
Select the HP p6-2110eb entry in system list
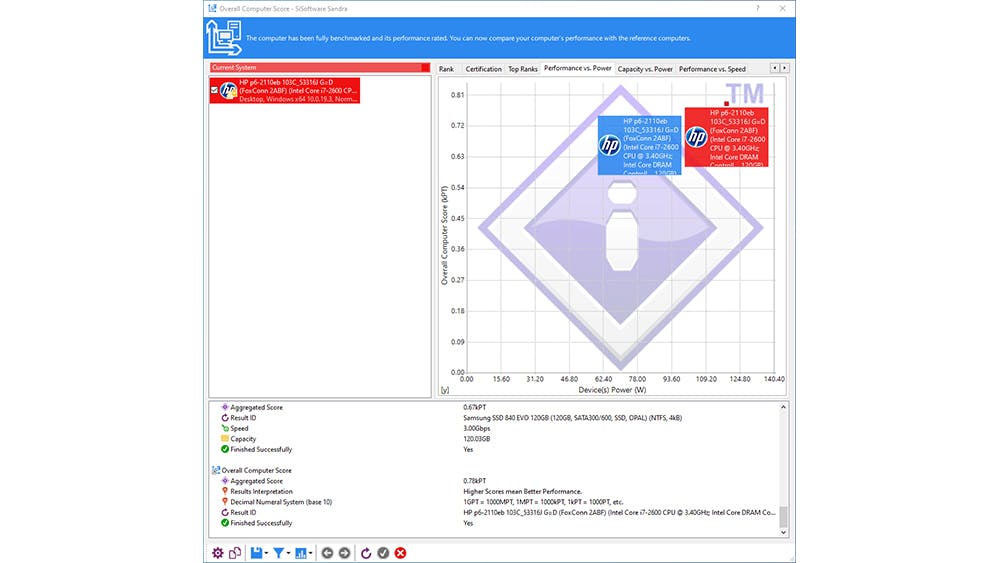[x=285, y=91]
